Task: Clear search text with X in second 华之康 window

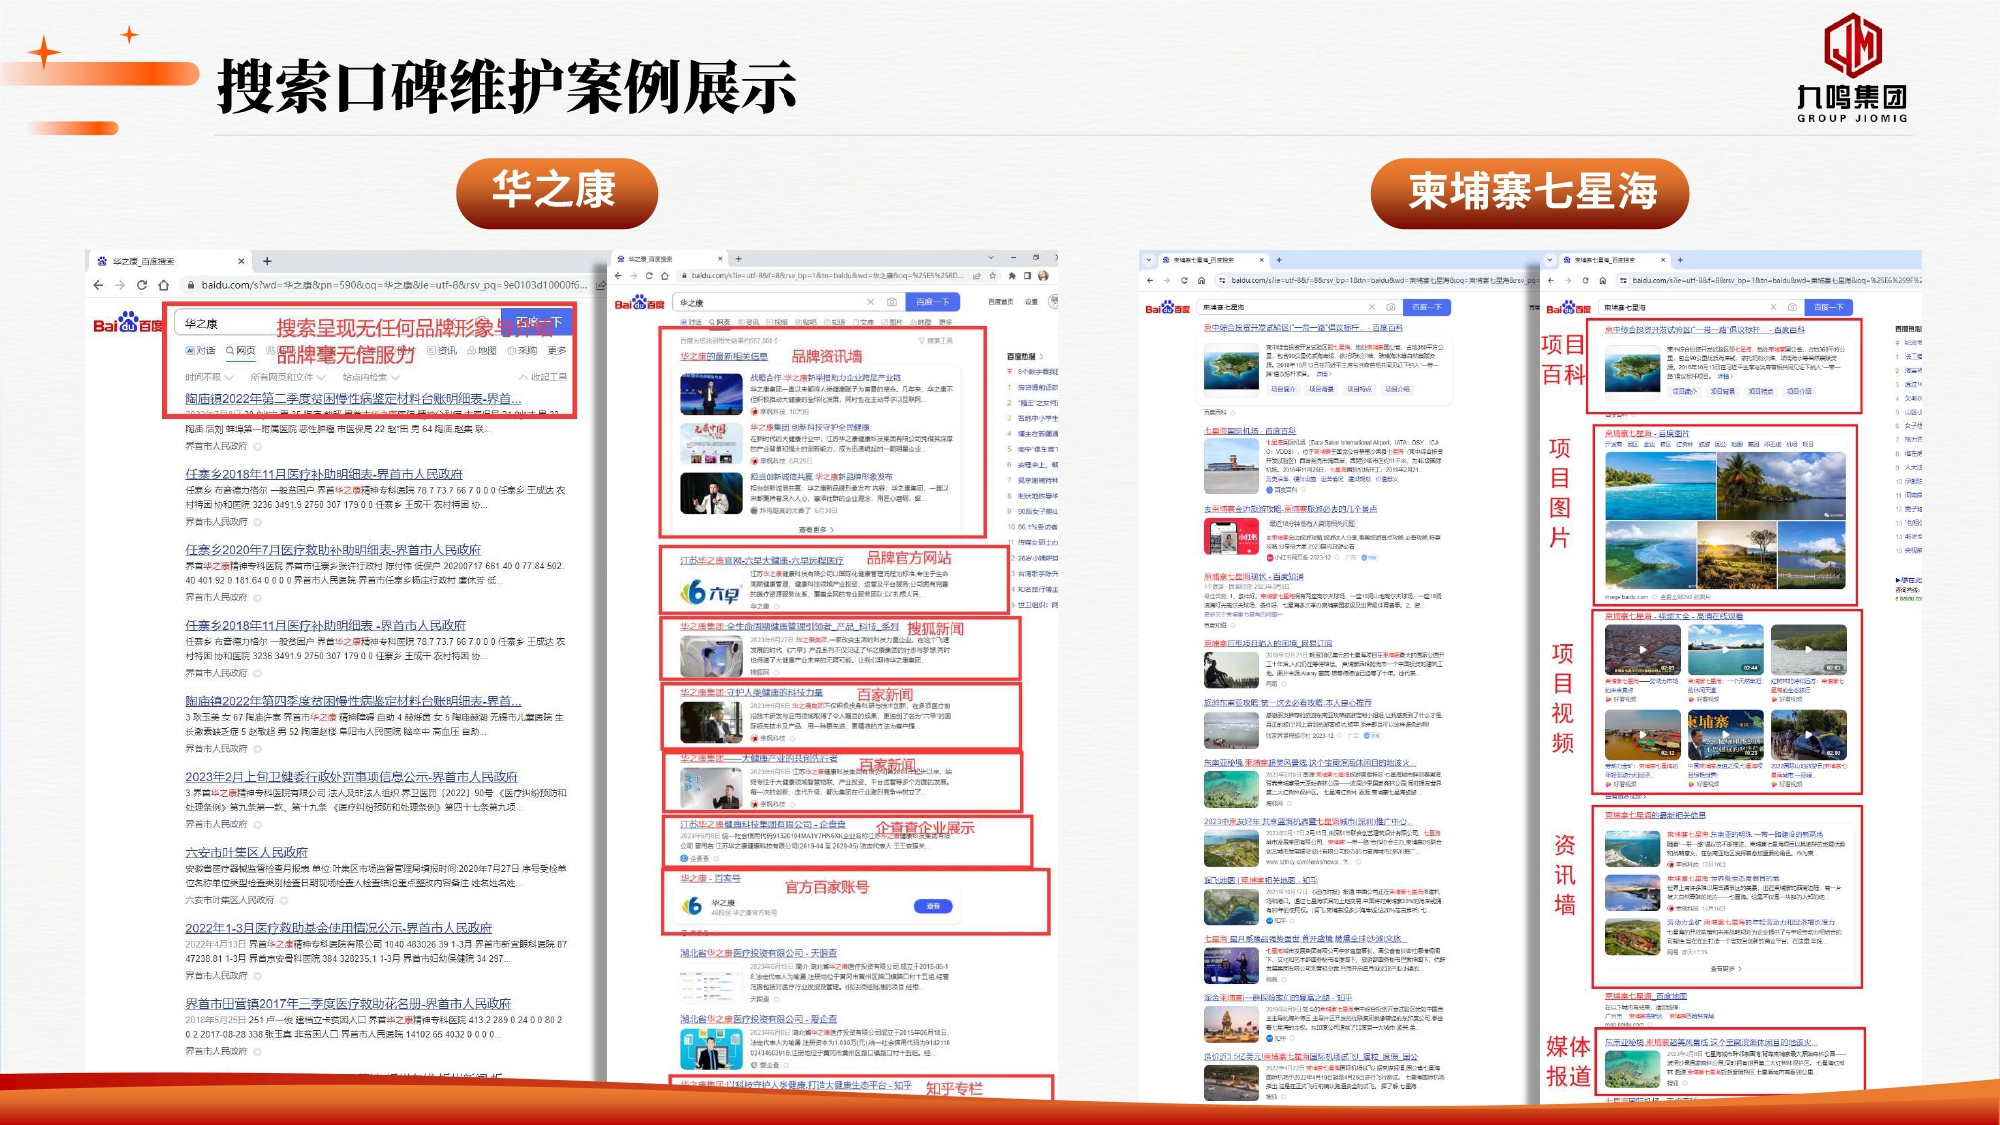Action: click(870, 302)
